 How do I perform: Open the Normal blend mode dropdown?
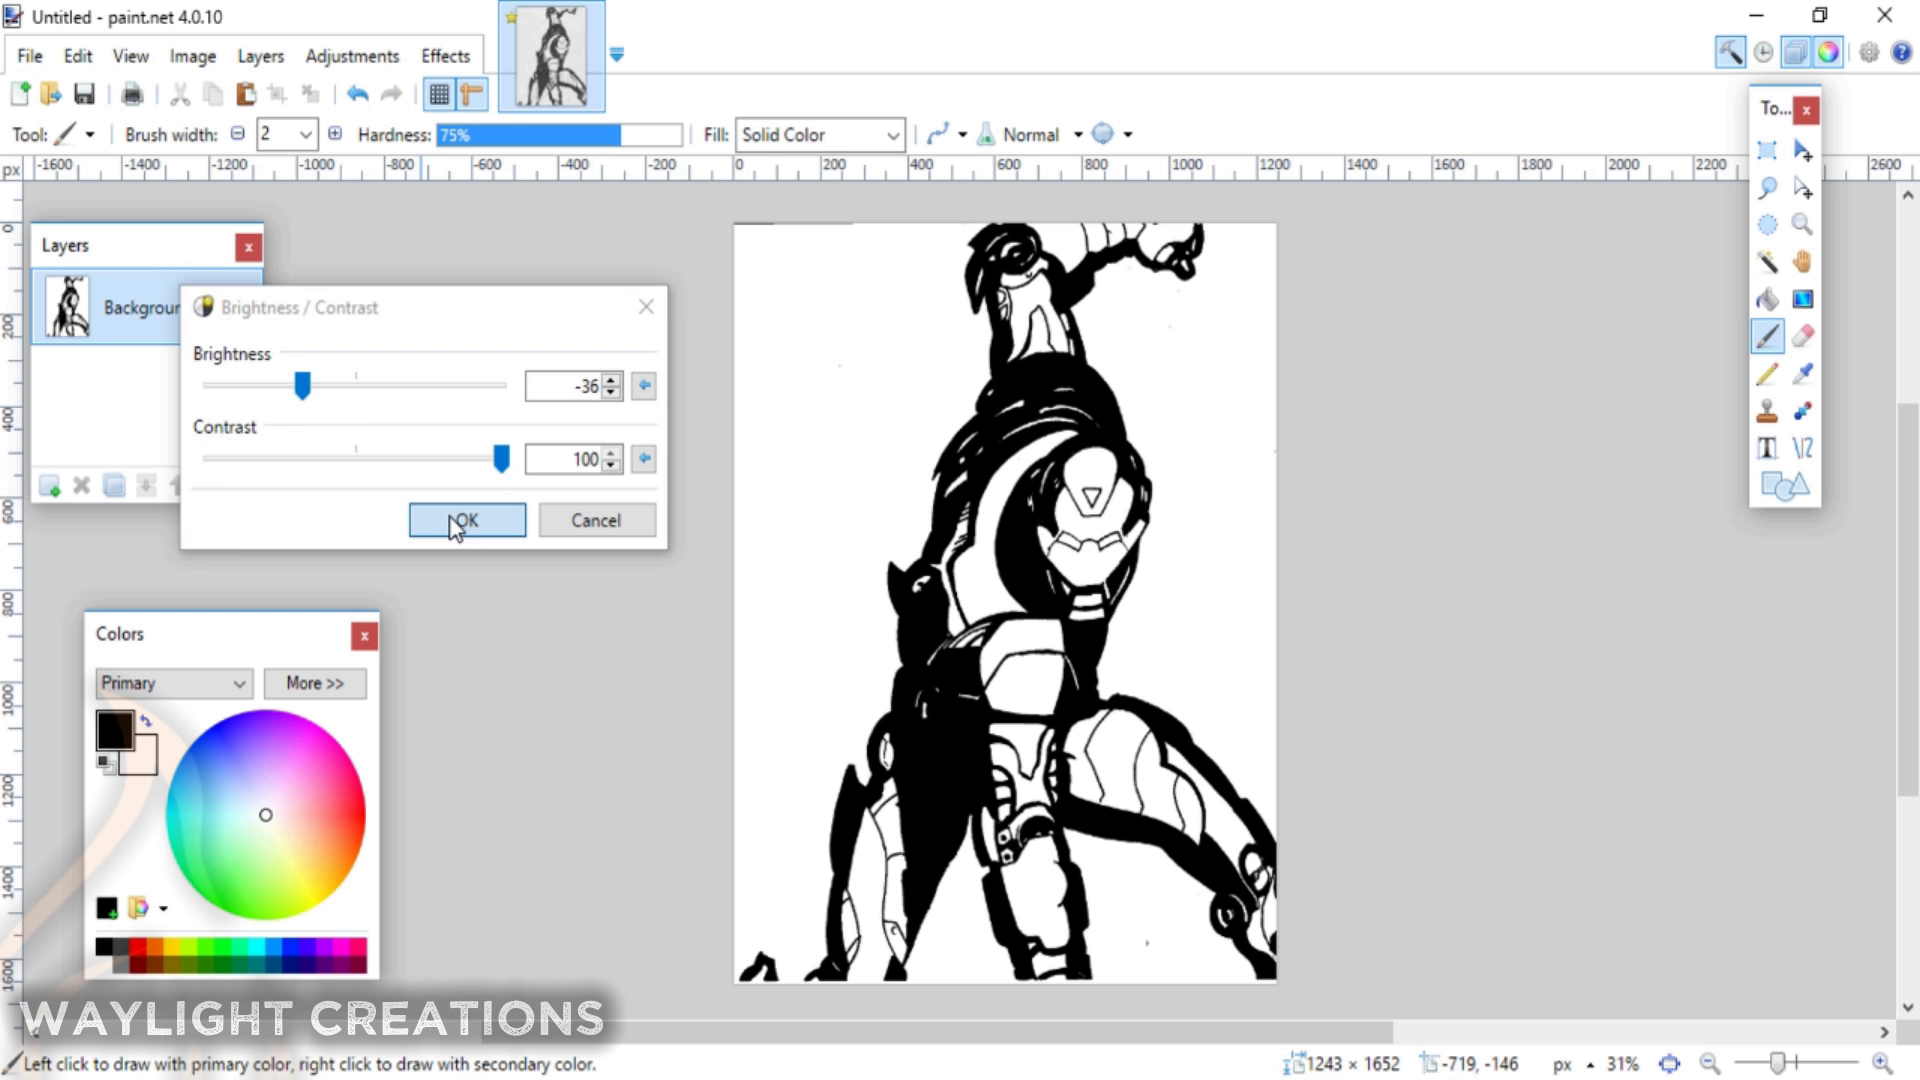[1078, 134]
